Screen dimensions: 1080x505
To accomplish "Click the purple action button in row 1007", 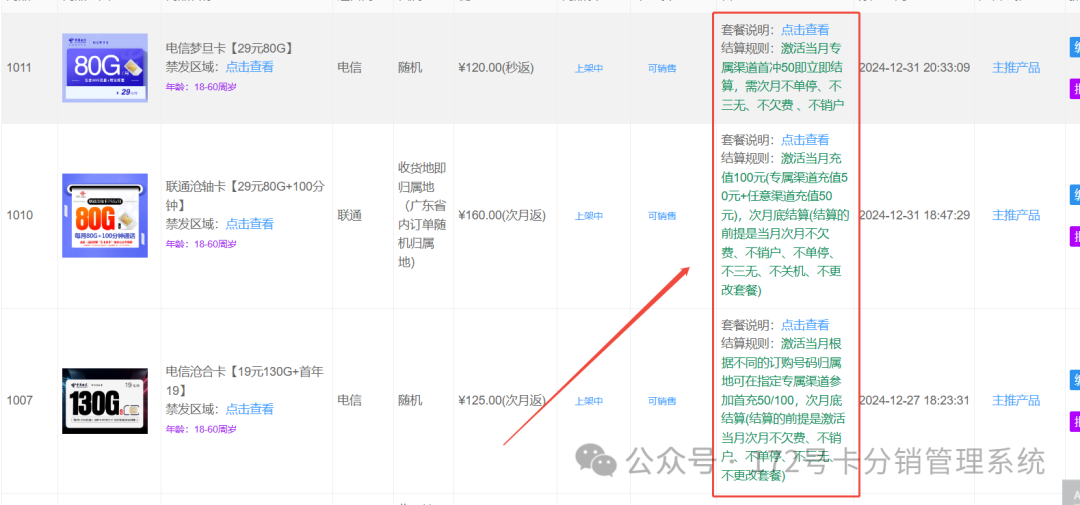I will click(1074, 421).
